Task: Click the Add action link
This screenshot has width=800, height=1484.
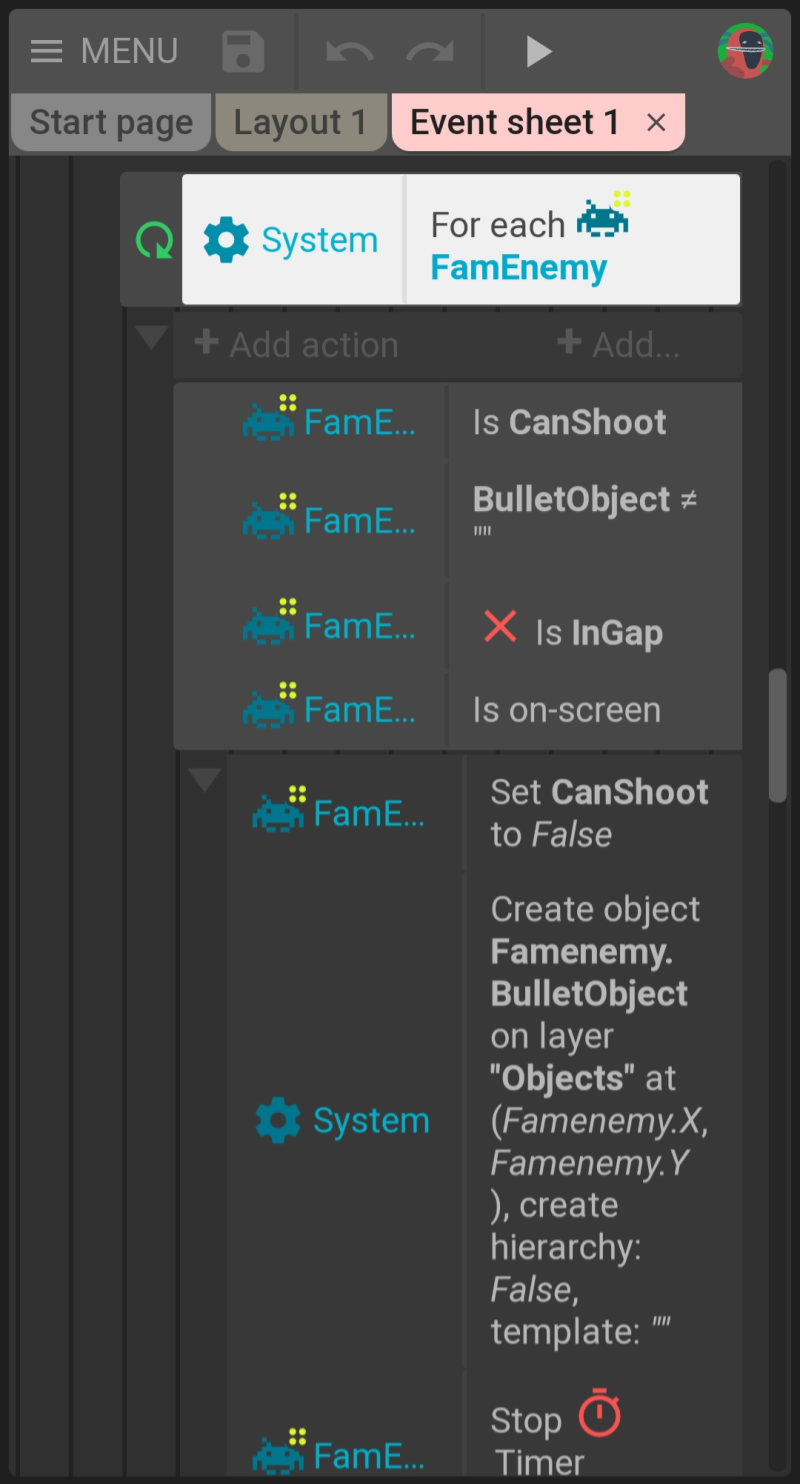Action: click(297, 345)
